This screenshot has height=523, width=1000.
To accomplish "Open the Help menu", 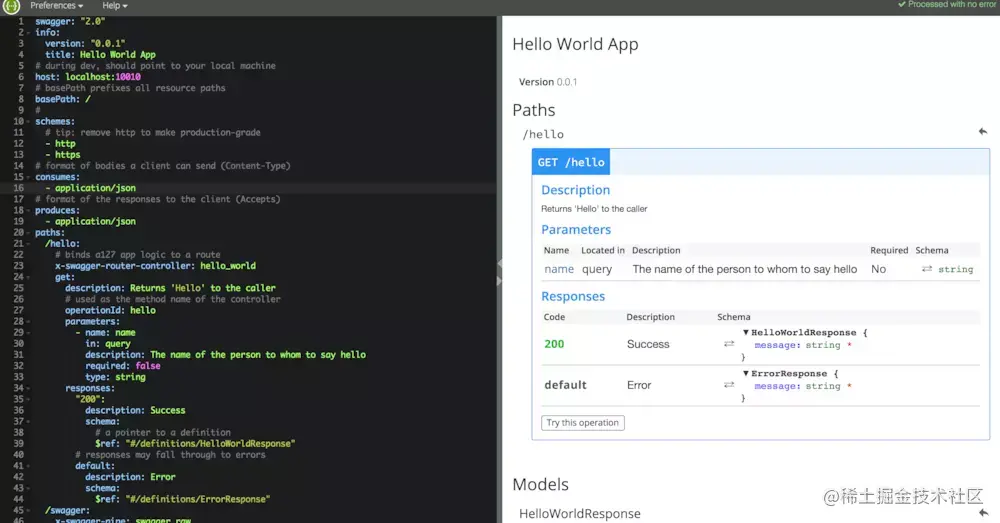I will tap(115, 6).
